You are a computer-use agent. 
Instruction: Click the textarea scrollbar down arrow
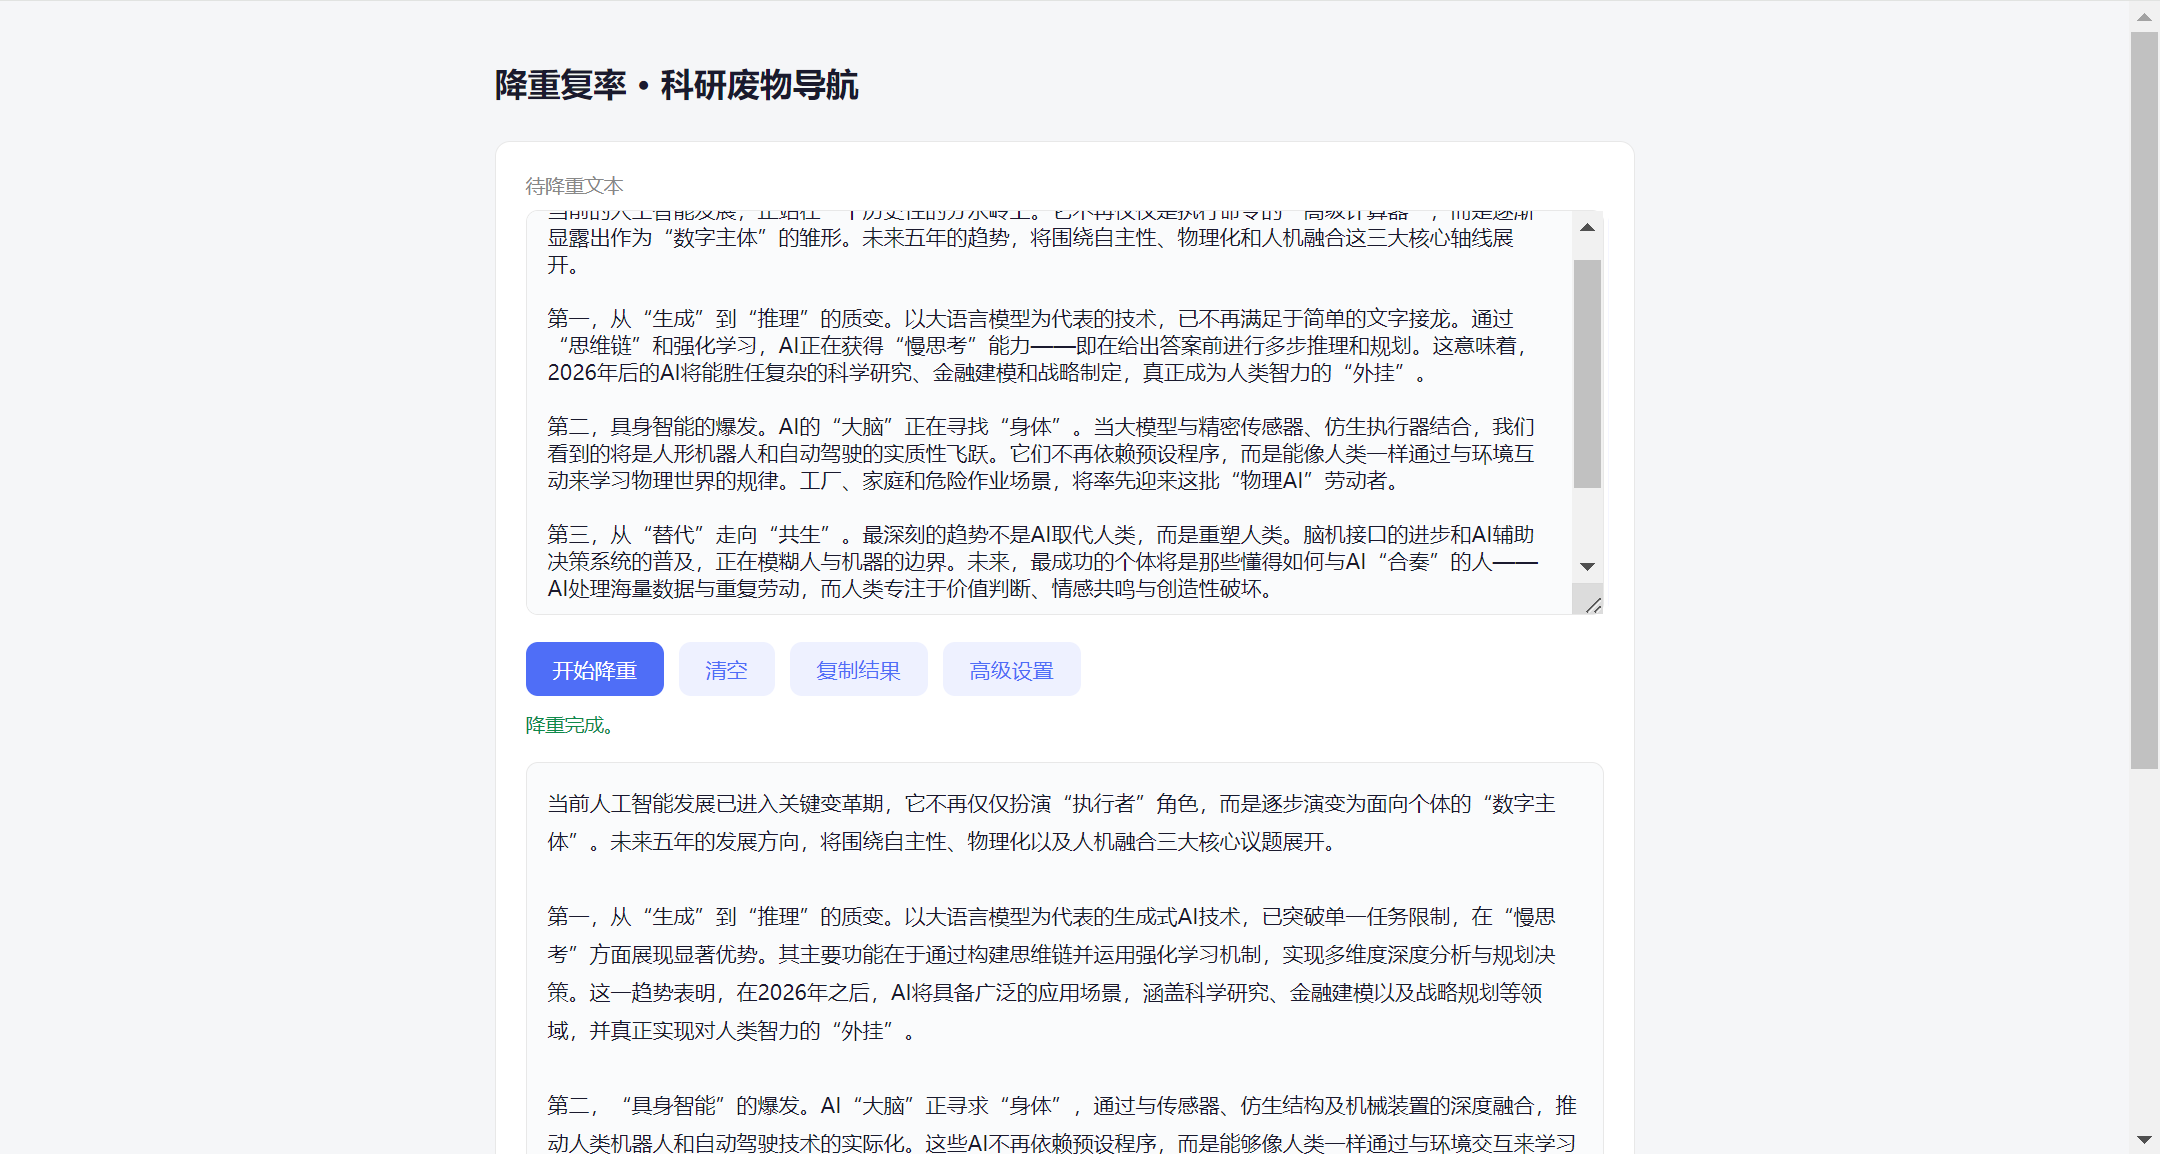[x=1587, y=567]
